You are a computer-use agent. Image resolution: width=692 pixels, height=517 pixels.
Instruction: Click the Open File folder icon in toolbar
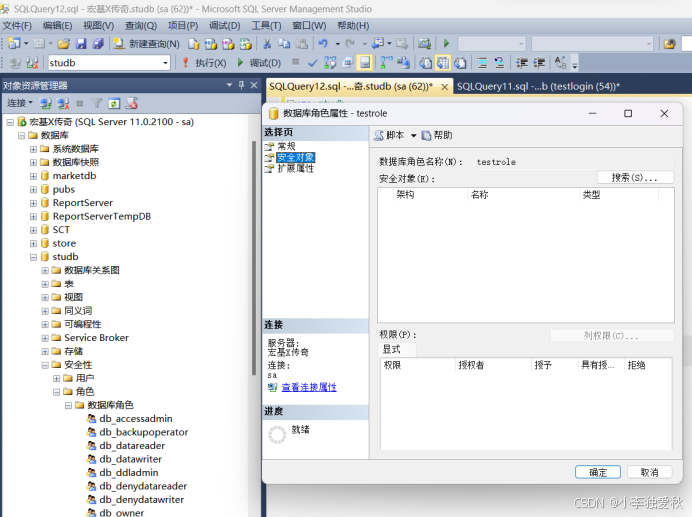tap(64, 44)
